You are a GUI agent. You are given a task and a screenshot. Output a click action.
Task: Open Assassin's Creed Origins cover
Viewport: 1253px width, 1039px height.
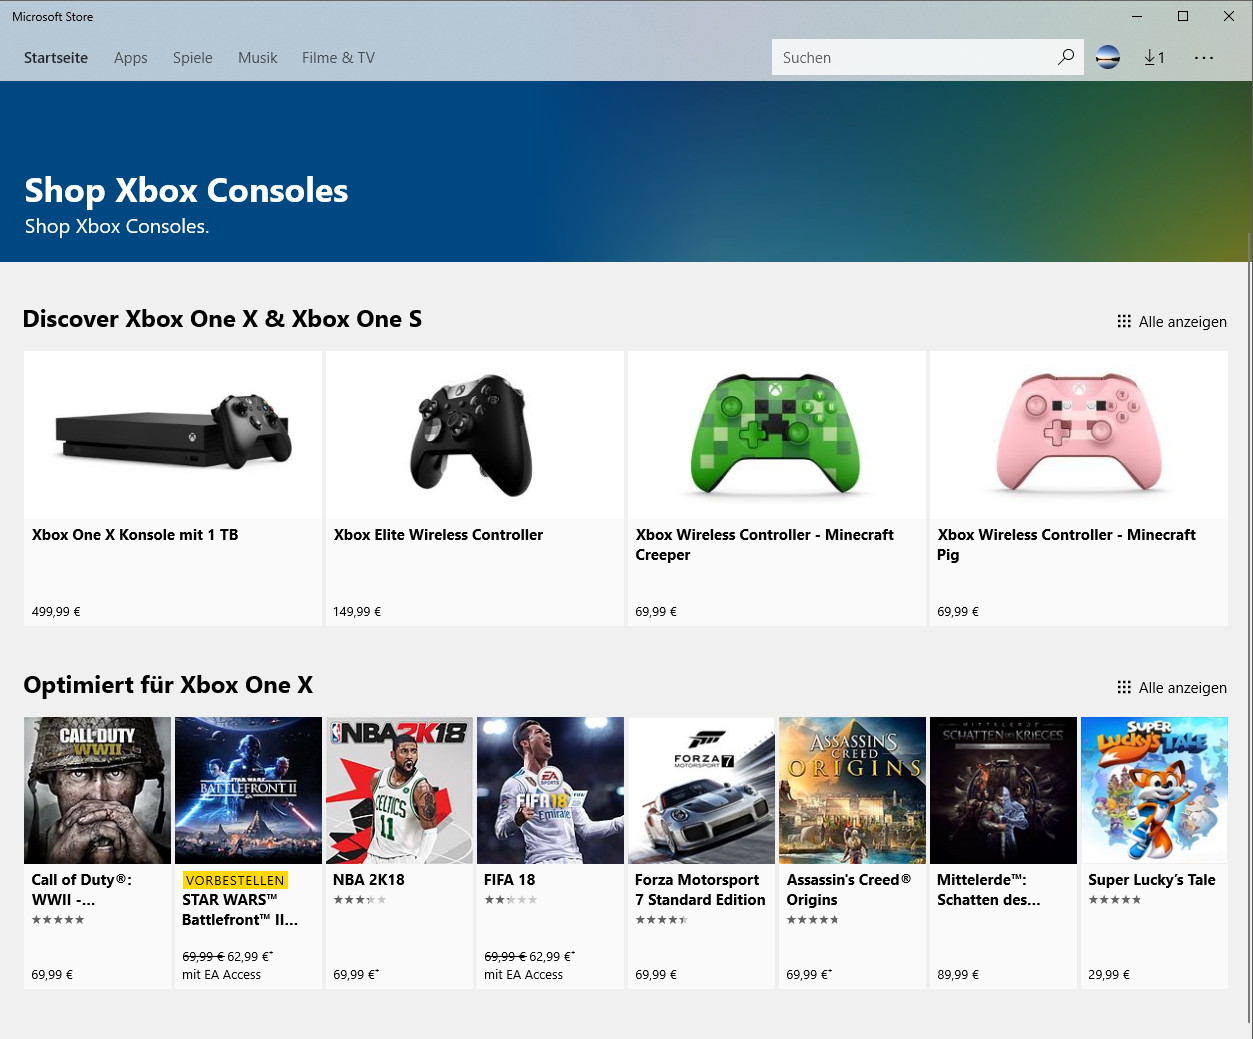[852, 790]
